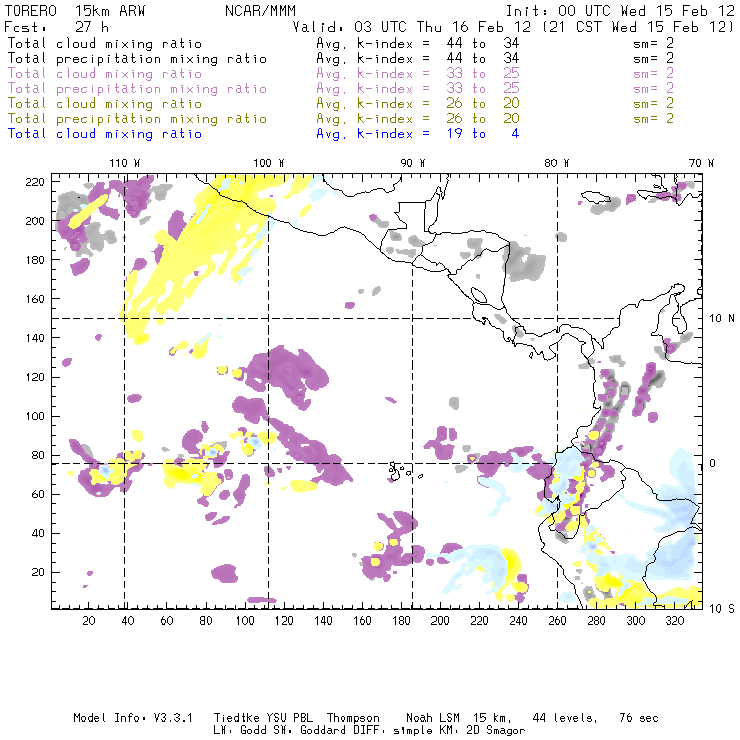Click purple 'Total cloud mixing ratio' legend line
The height and width of the screenshot is (740, 740).
[105, 74]
